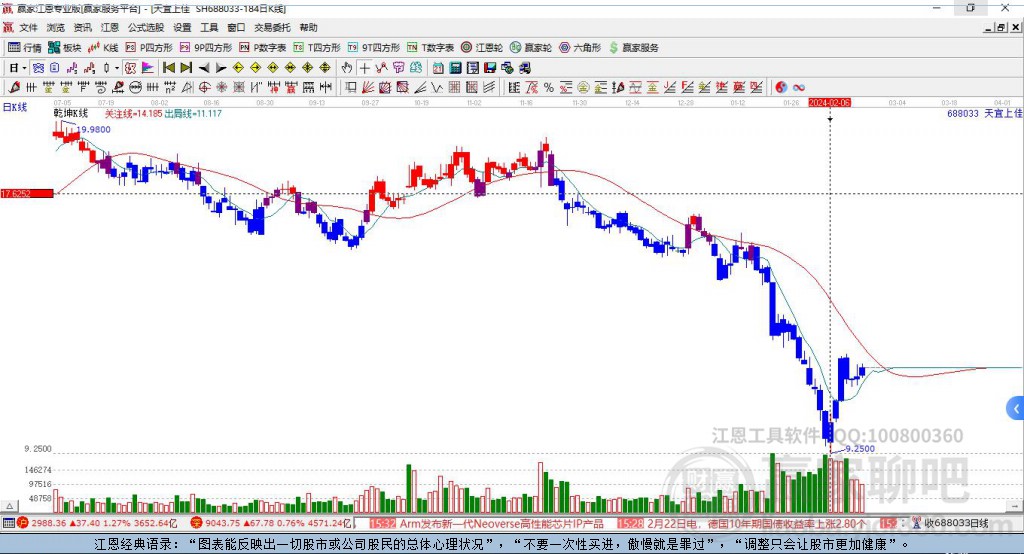Move chart one step left with black arrow

pos(204,67)
